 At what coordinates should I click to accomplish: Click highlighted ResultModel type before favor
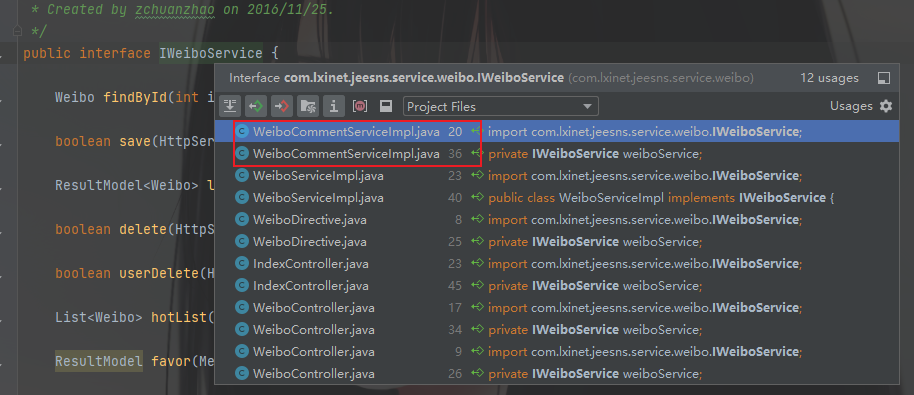pyautogui.click(x=99, y=362)
